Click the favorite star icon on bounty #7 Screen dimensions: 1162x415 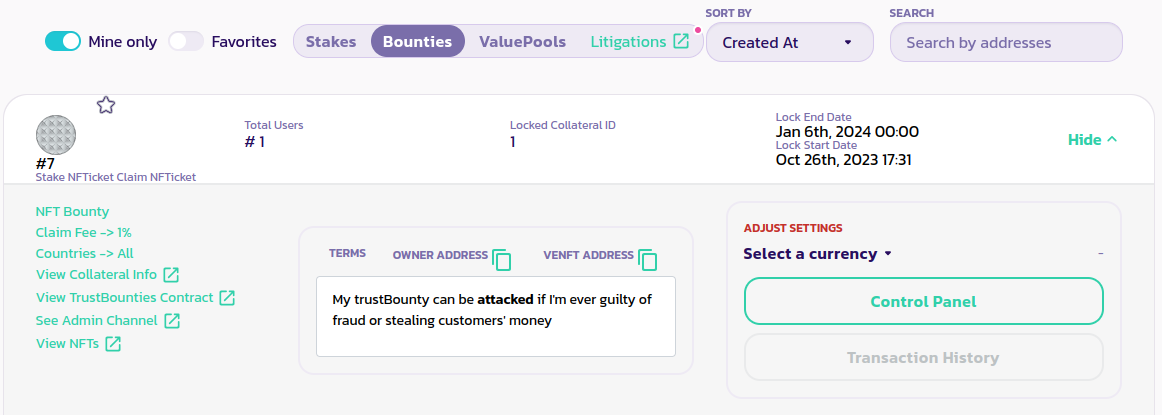click(106, 105)
